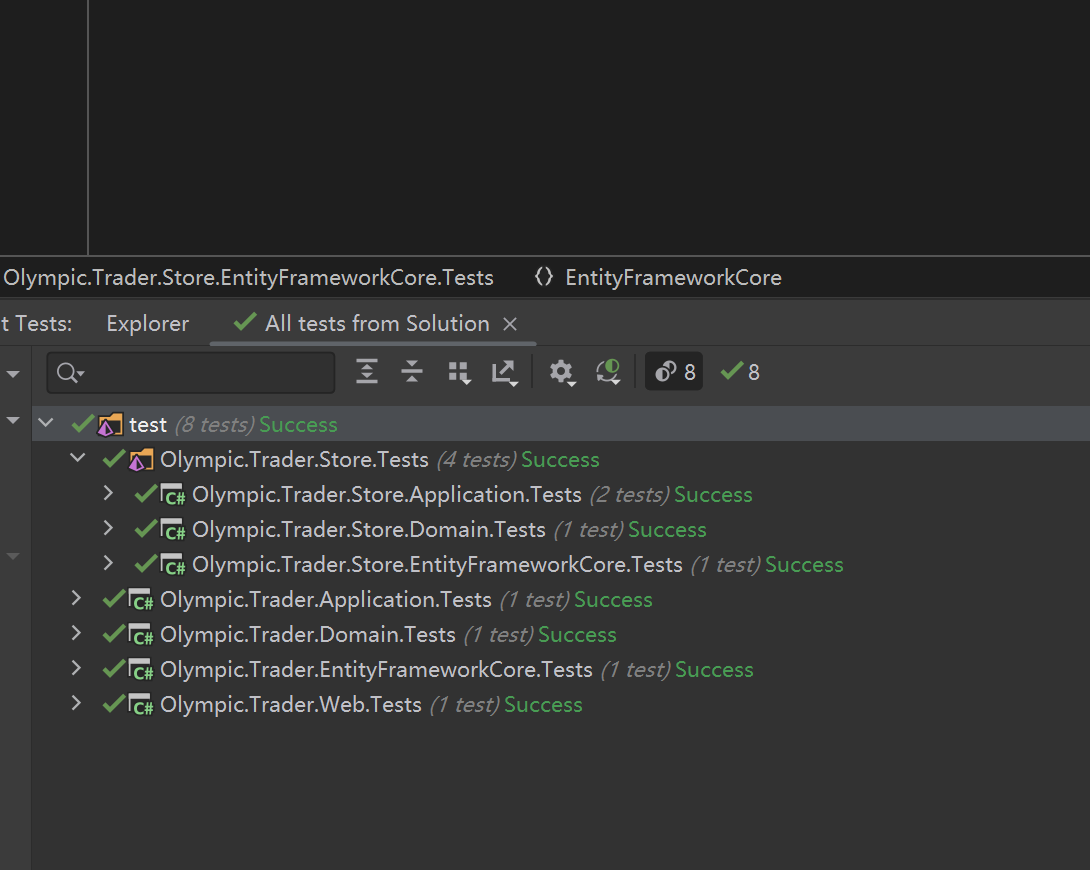
Task: Click the folder icon of Olympic.Trader.Store.Tests
Action: 141,460
